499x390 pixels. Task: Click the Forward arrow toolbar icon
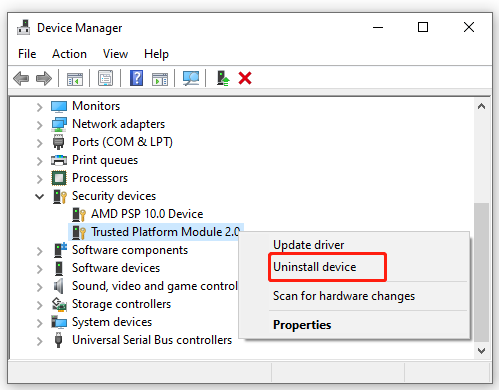tap(44, 79)
